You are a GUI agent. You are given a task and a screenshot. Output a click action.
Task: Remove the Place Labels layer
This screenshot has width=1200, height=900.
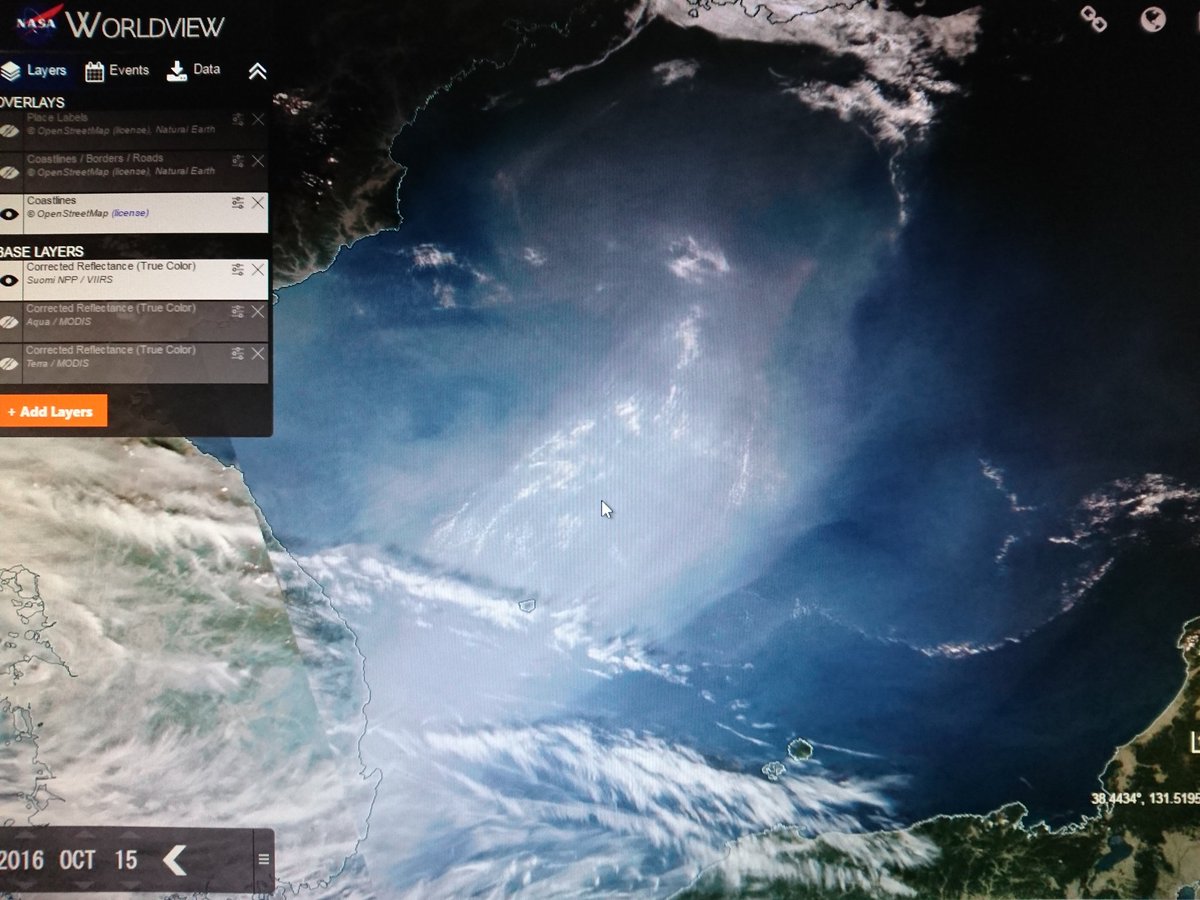258,119
